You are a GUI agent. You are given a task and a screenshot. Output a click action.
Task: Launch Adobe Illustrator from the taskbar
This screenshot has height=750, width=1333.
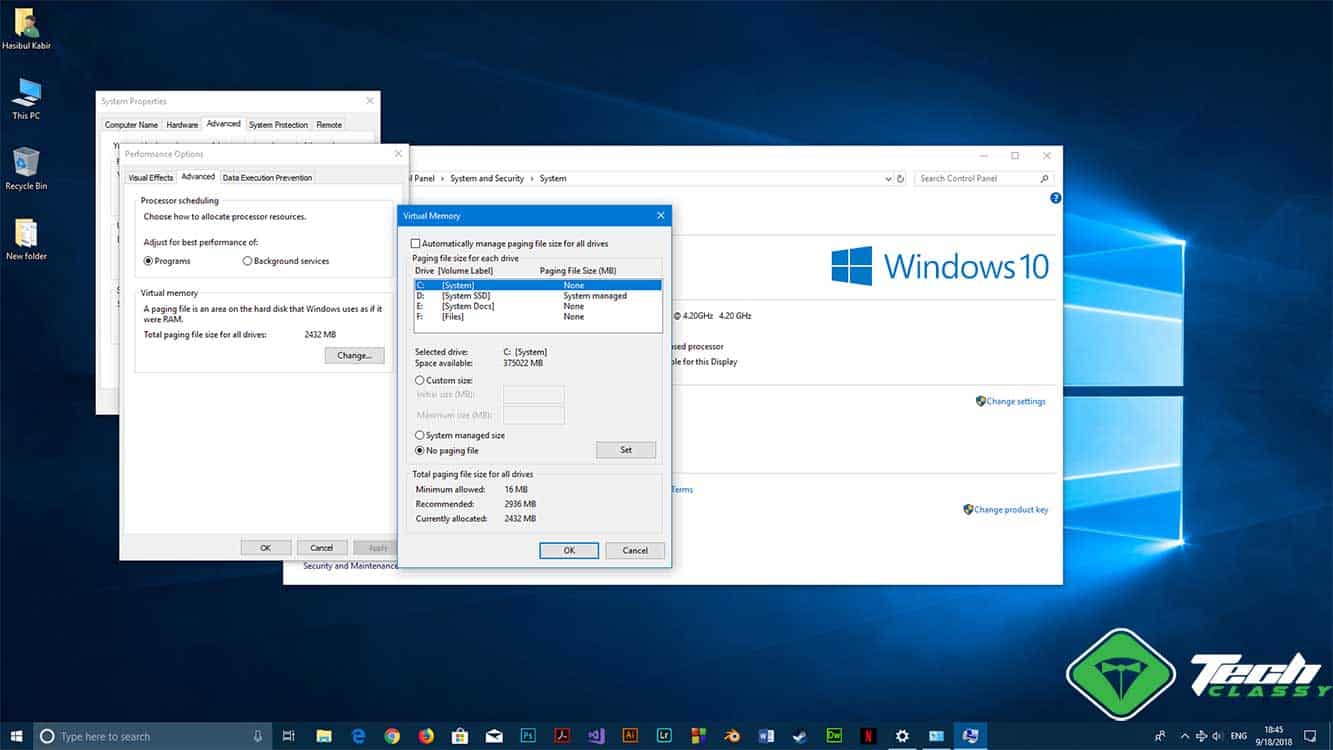pos(630,735)
